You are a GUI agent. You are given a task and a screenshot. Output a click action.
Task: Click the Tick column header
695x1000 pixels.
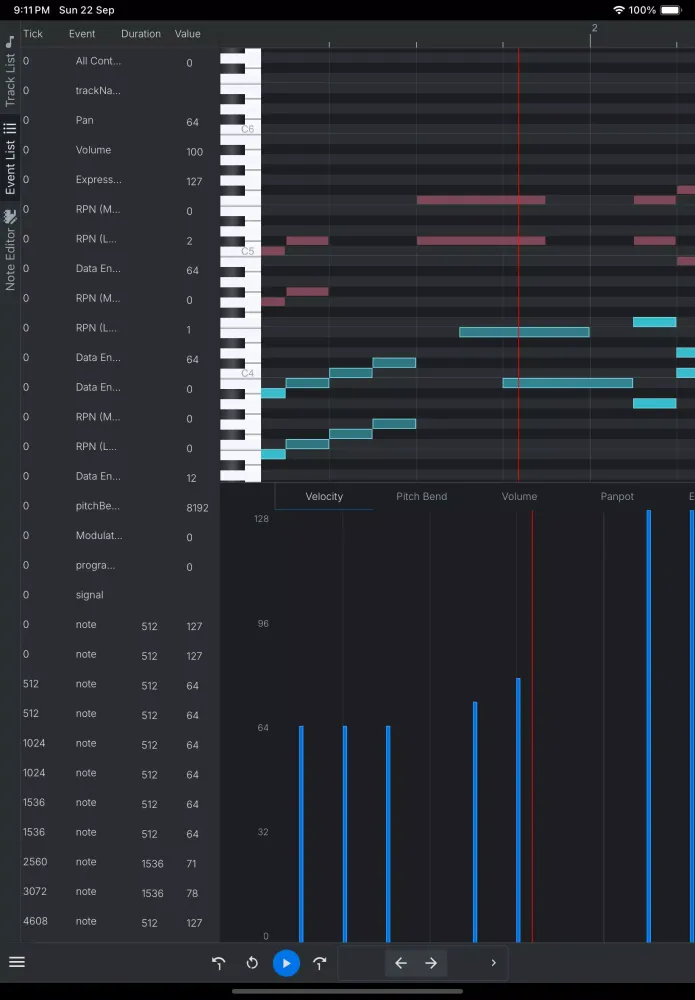tap(33, 34)
